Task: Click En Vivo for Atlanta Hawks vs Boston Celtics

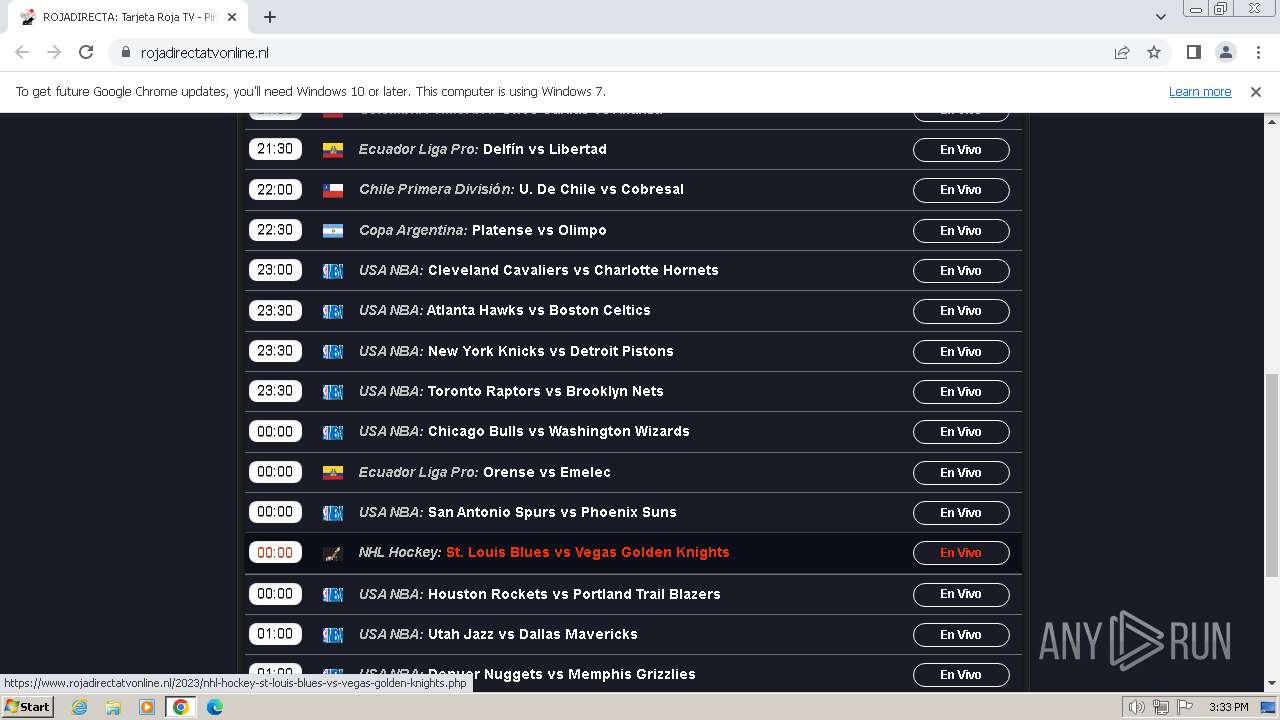Action: tap(961, 311)
